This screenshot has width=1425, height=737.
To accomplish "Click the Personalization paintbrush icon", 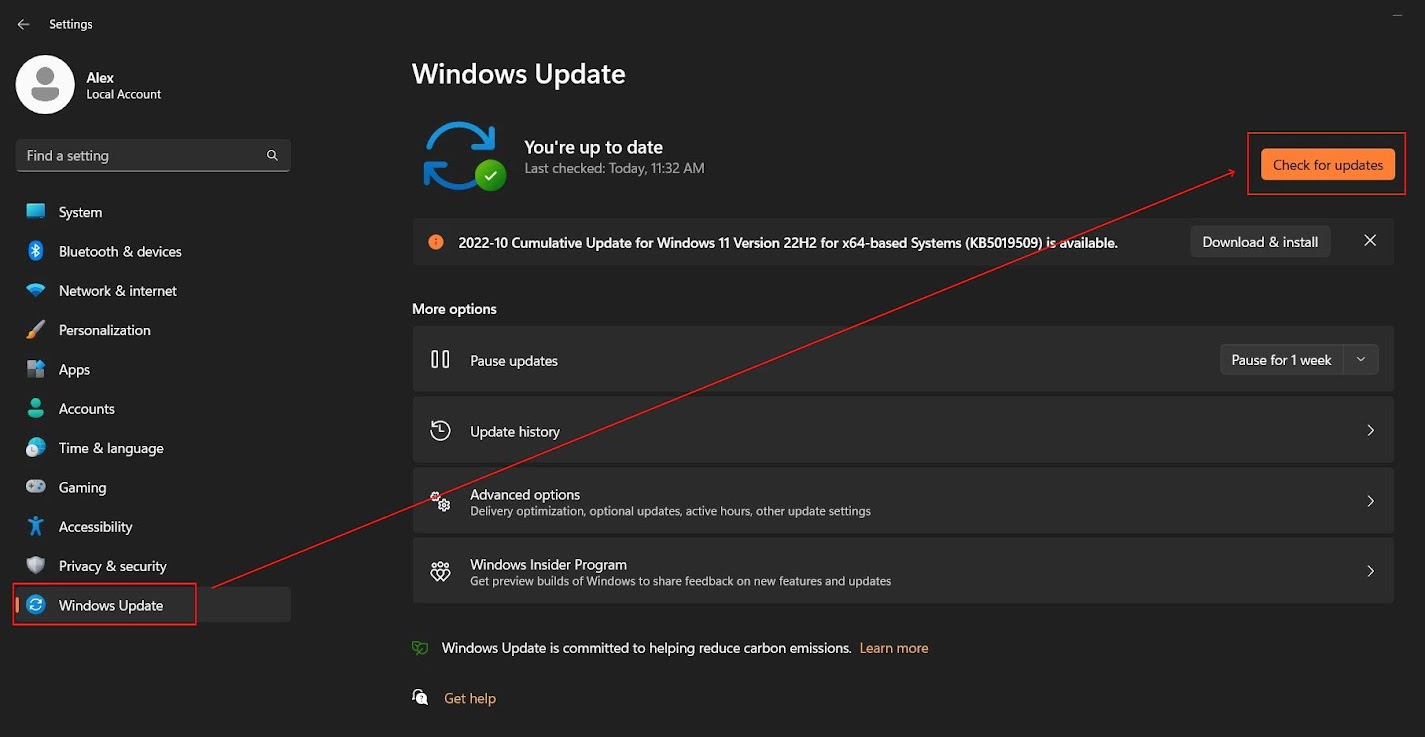I will point(36,330).
